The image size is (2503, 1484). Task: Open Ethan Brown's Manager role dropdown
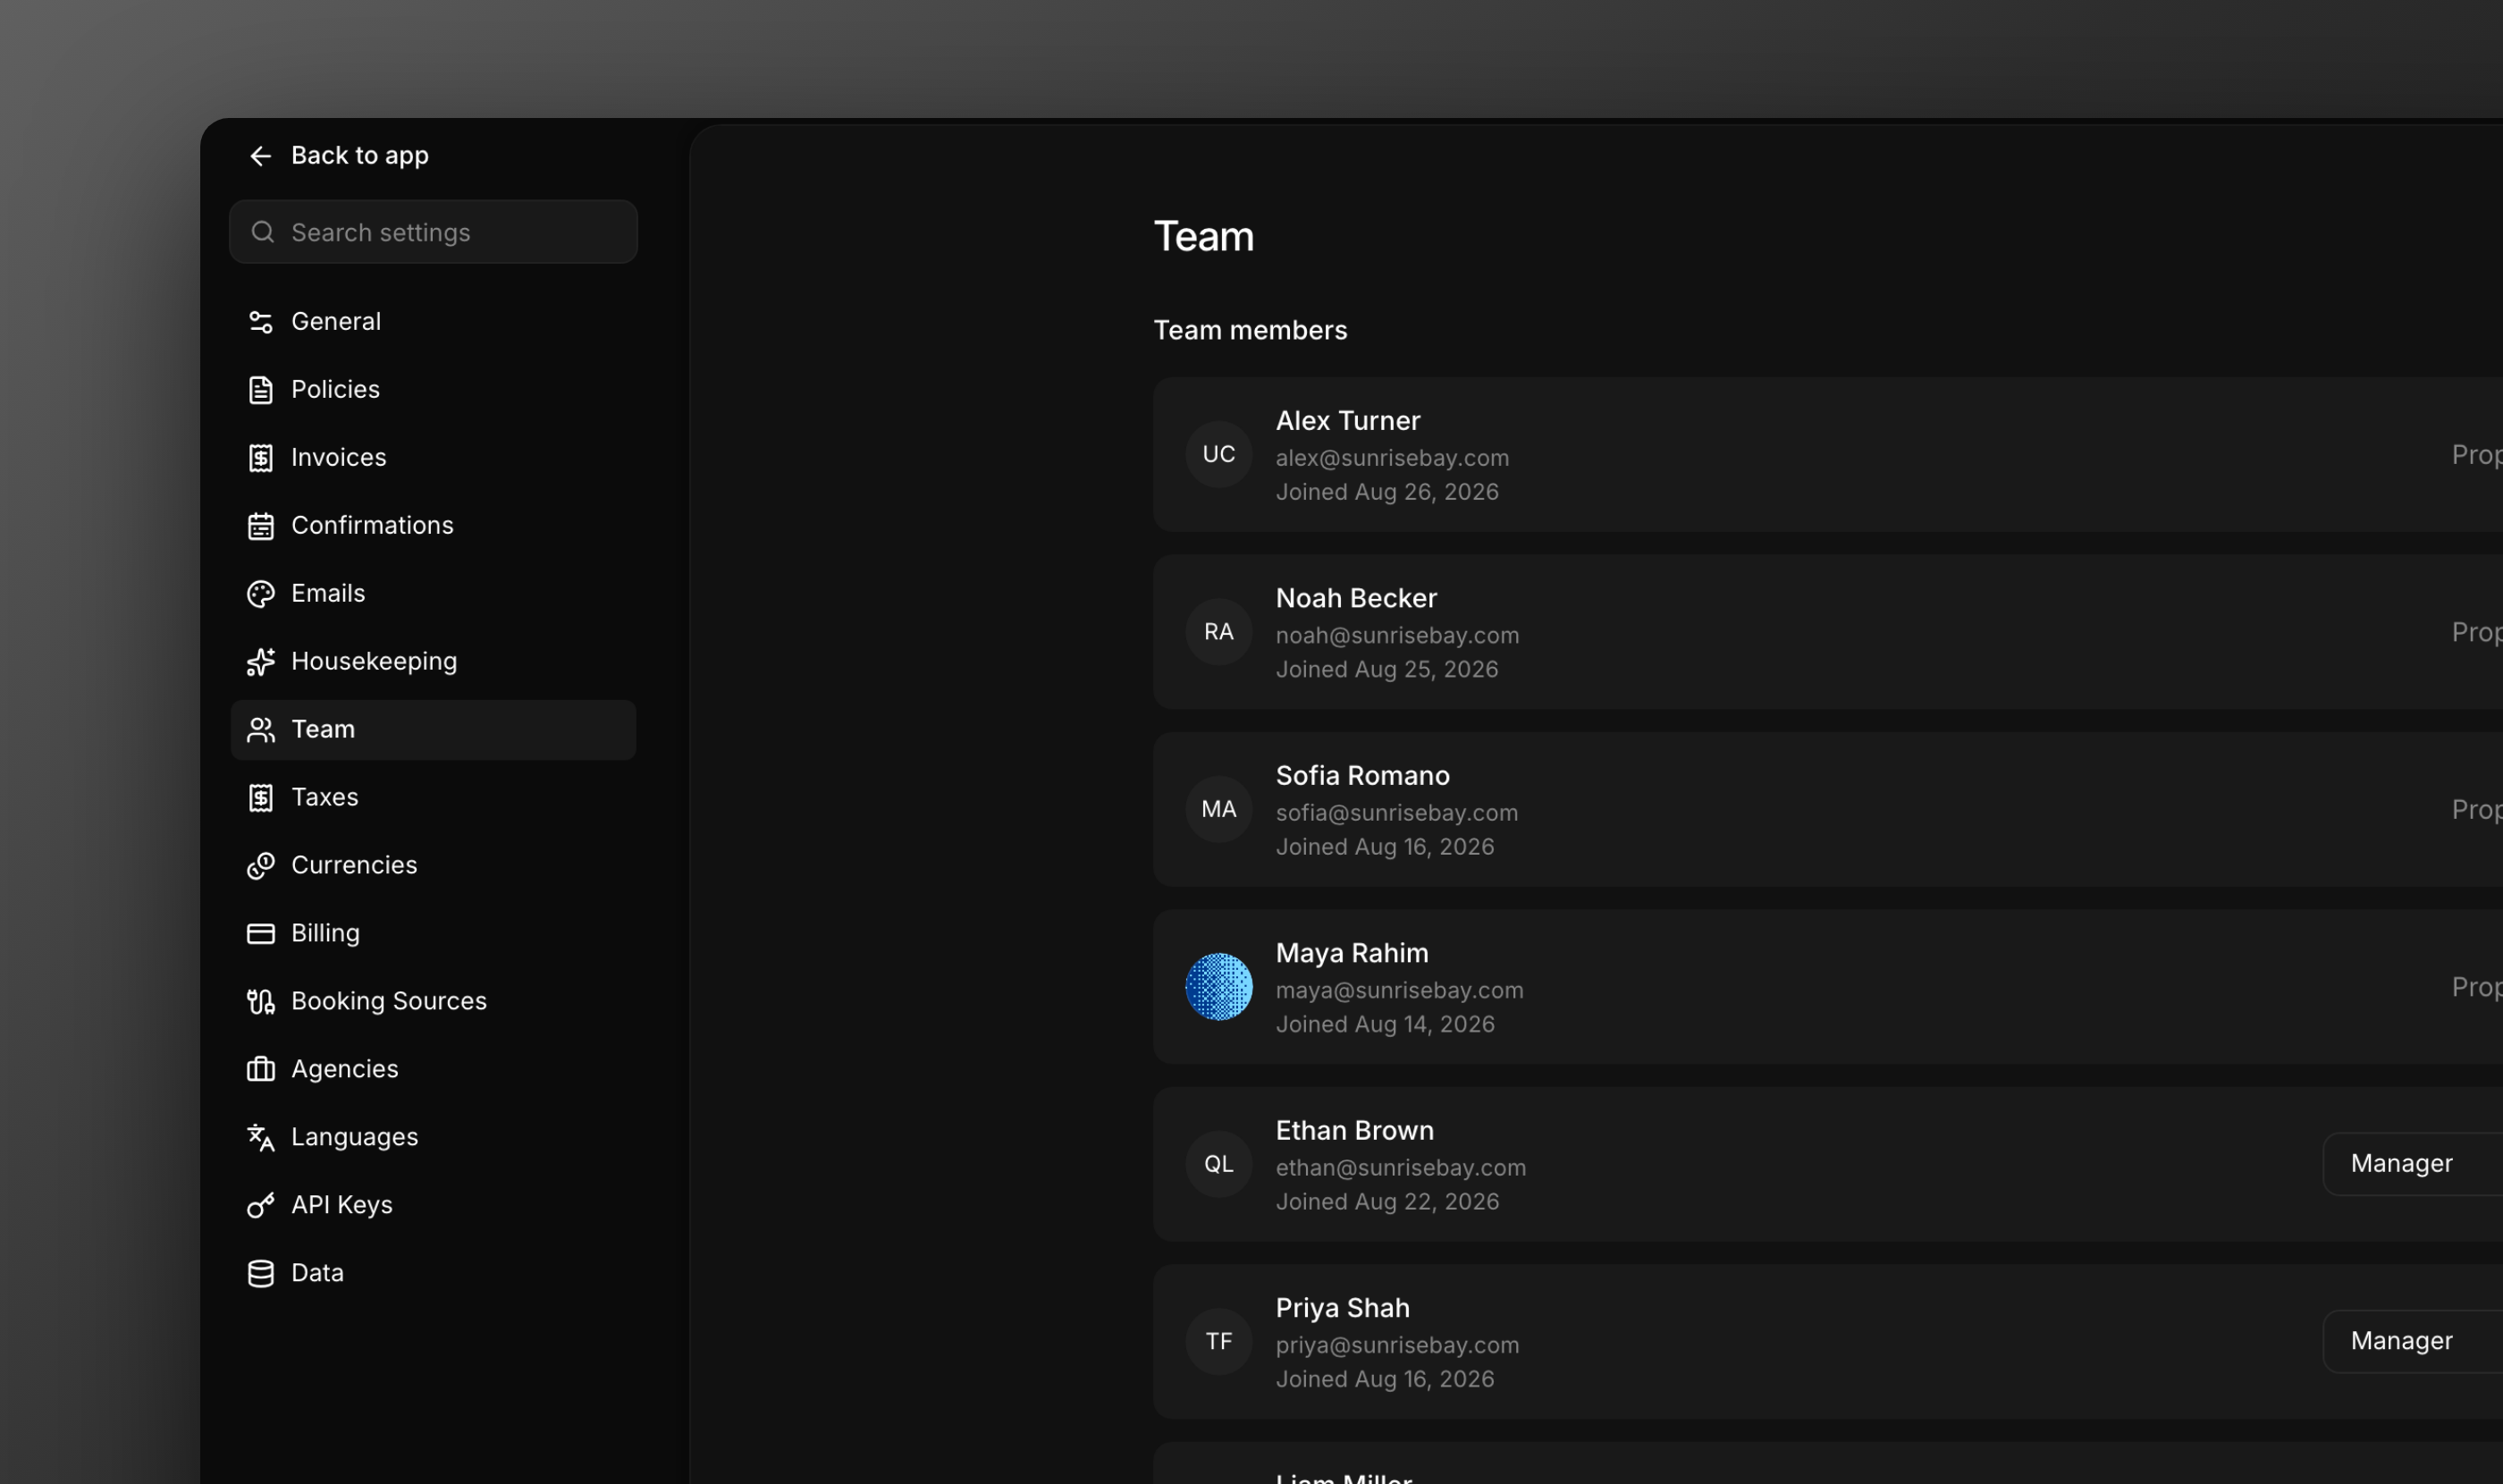(2412, 1164)
